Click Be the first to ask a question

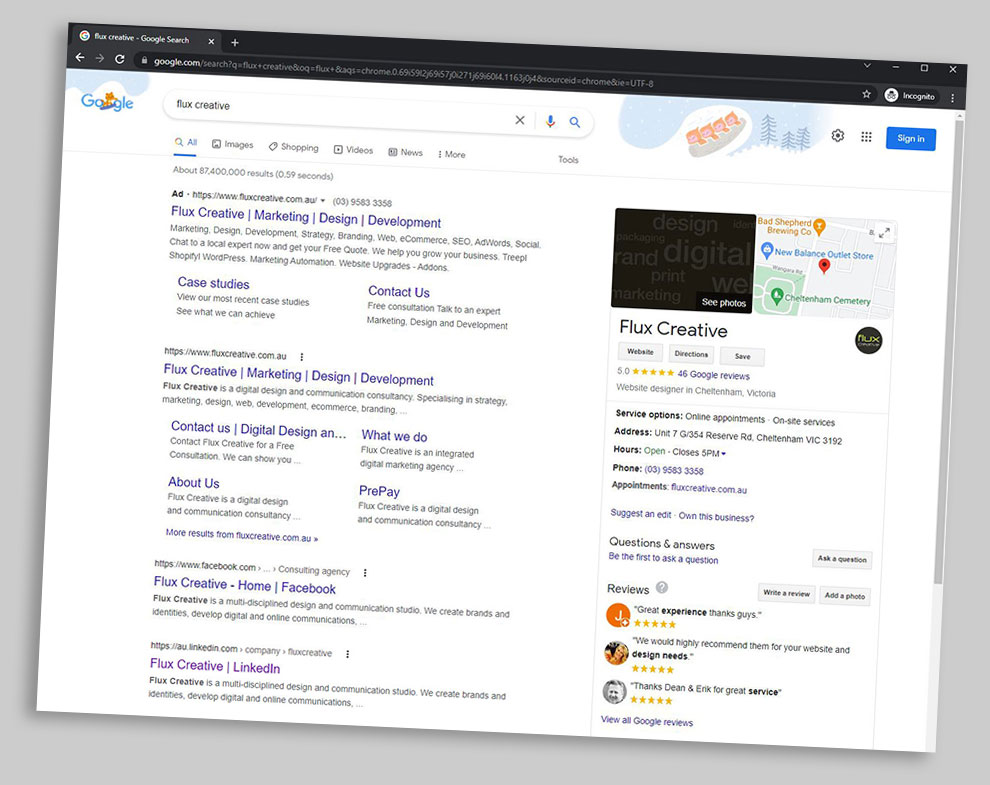pos(663,558)
